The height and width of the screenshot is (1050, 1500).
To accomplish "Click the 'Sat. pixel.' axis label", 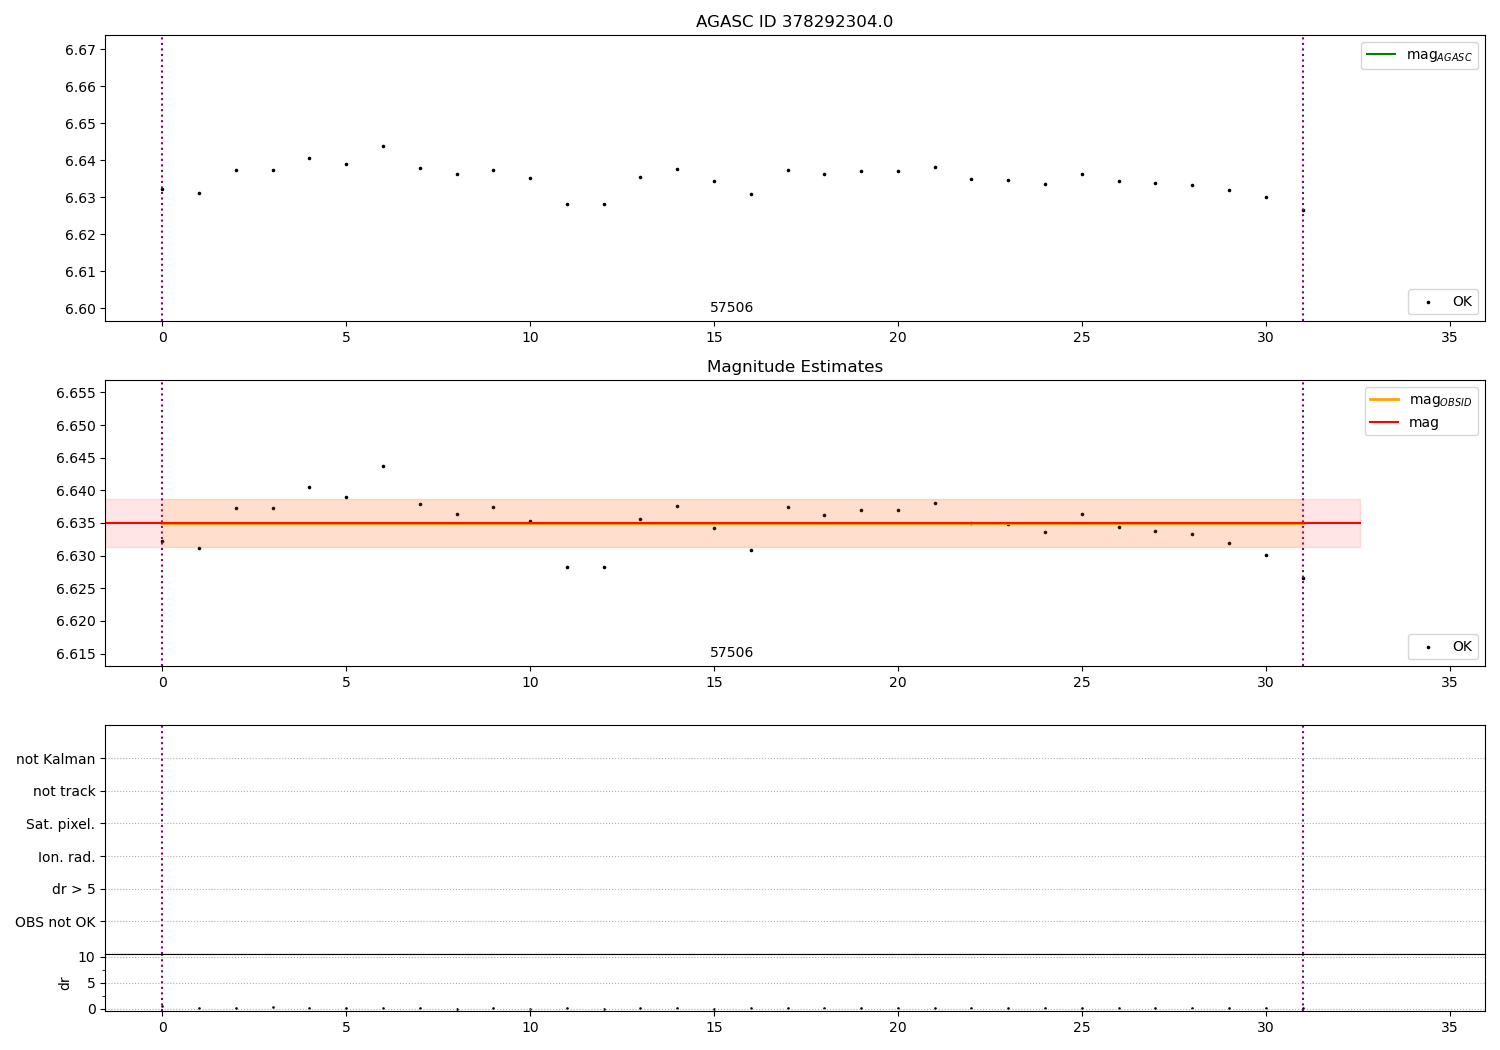I will pos(61,825).
